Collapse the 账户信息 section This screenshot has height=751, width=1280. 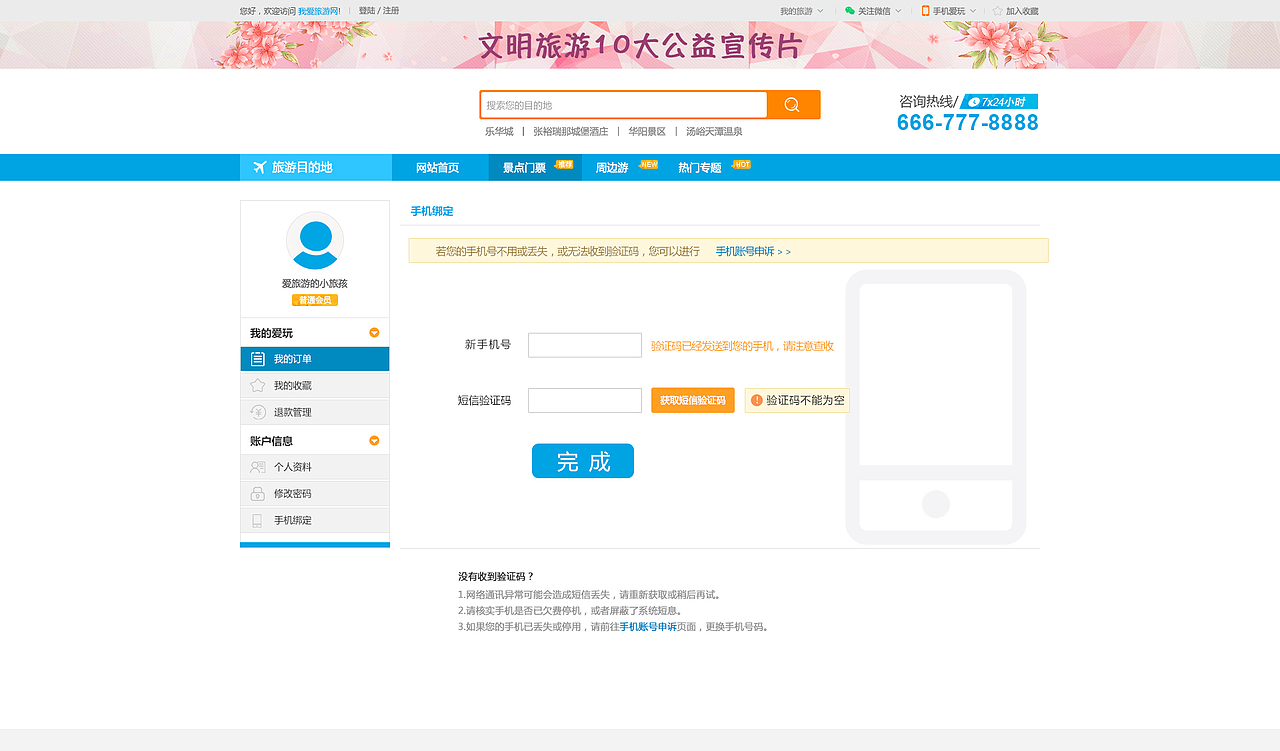(x=374, y=439)
